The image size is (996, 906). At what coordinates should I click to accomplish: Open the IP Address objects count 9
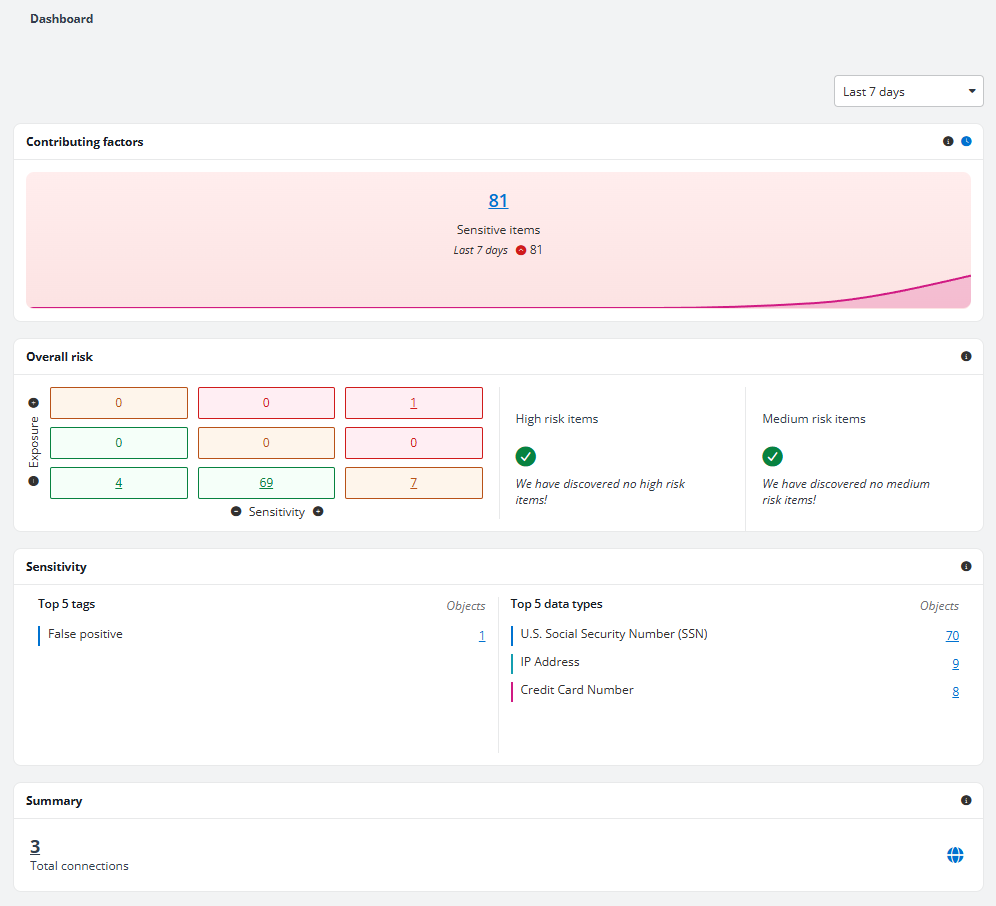(955, 663)
